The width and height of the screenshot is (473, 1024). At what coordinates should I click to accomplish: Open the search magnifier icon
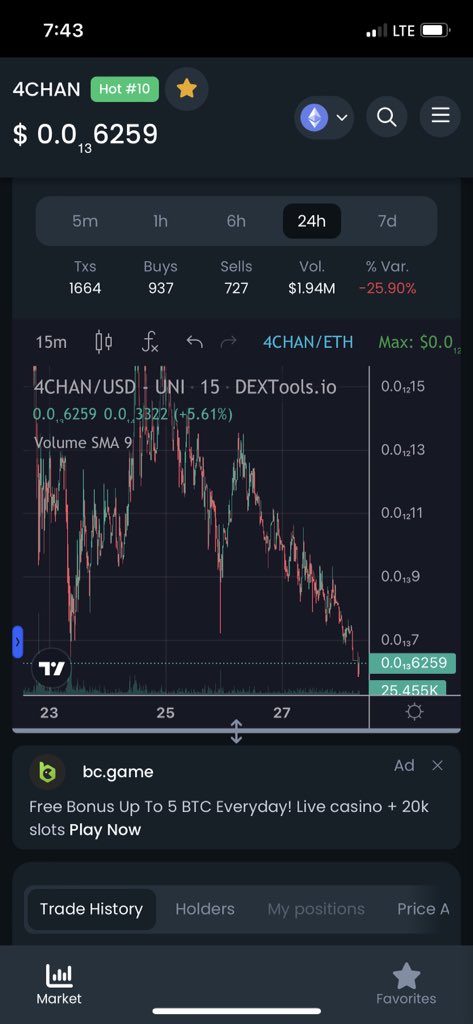pyautogui.click(x=387, y=118)
